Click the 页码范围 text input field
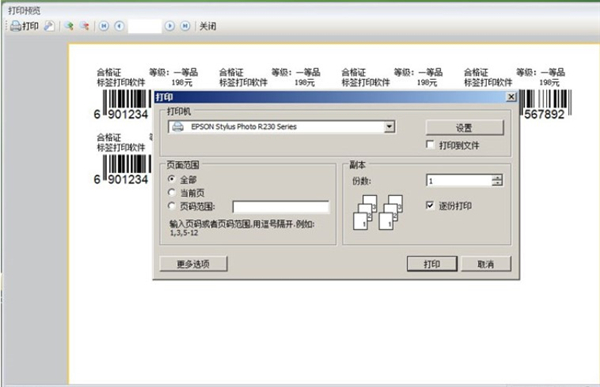 point(280,207)
